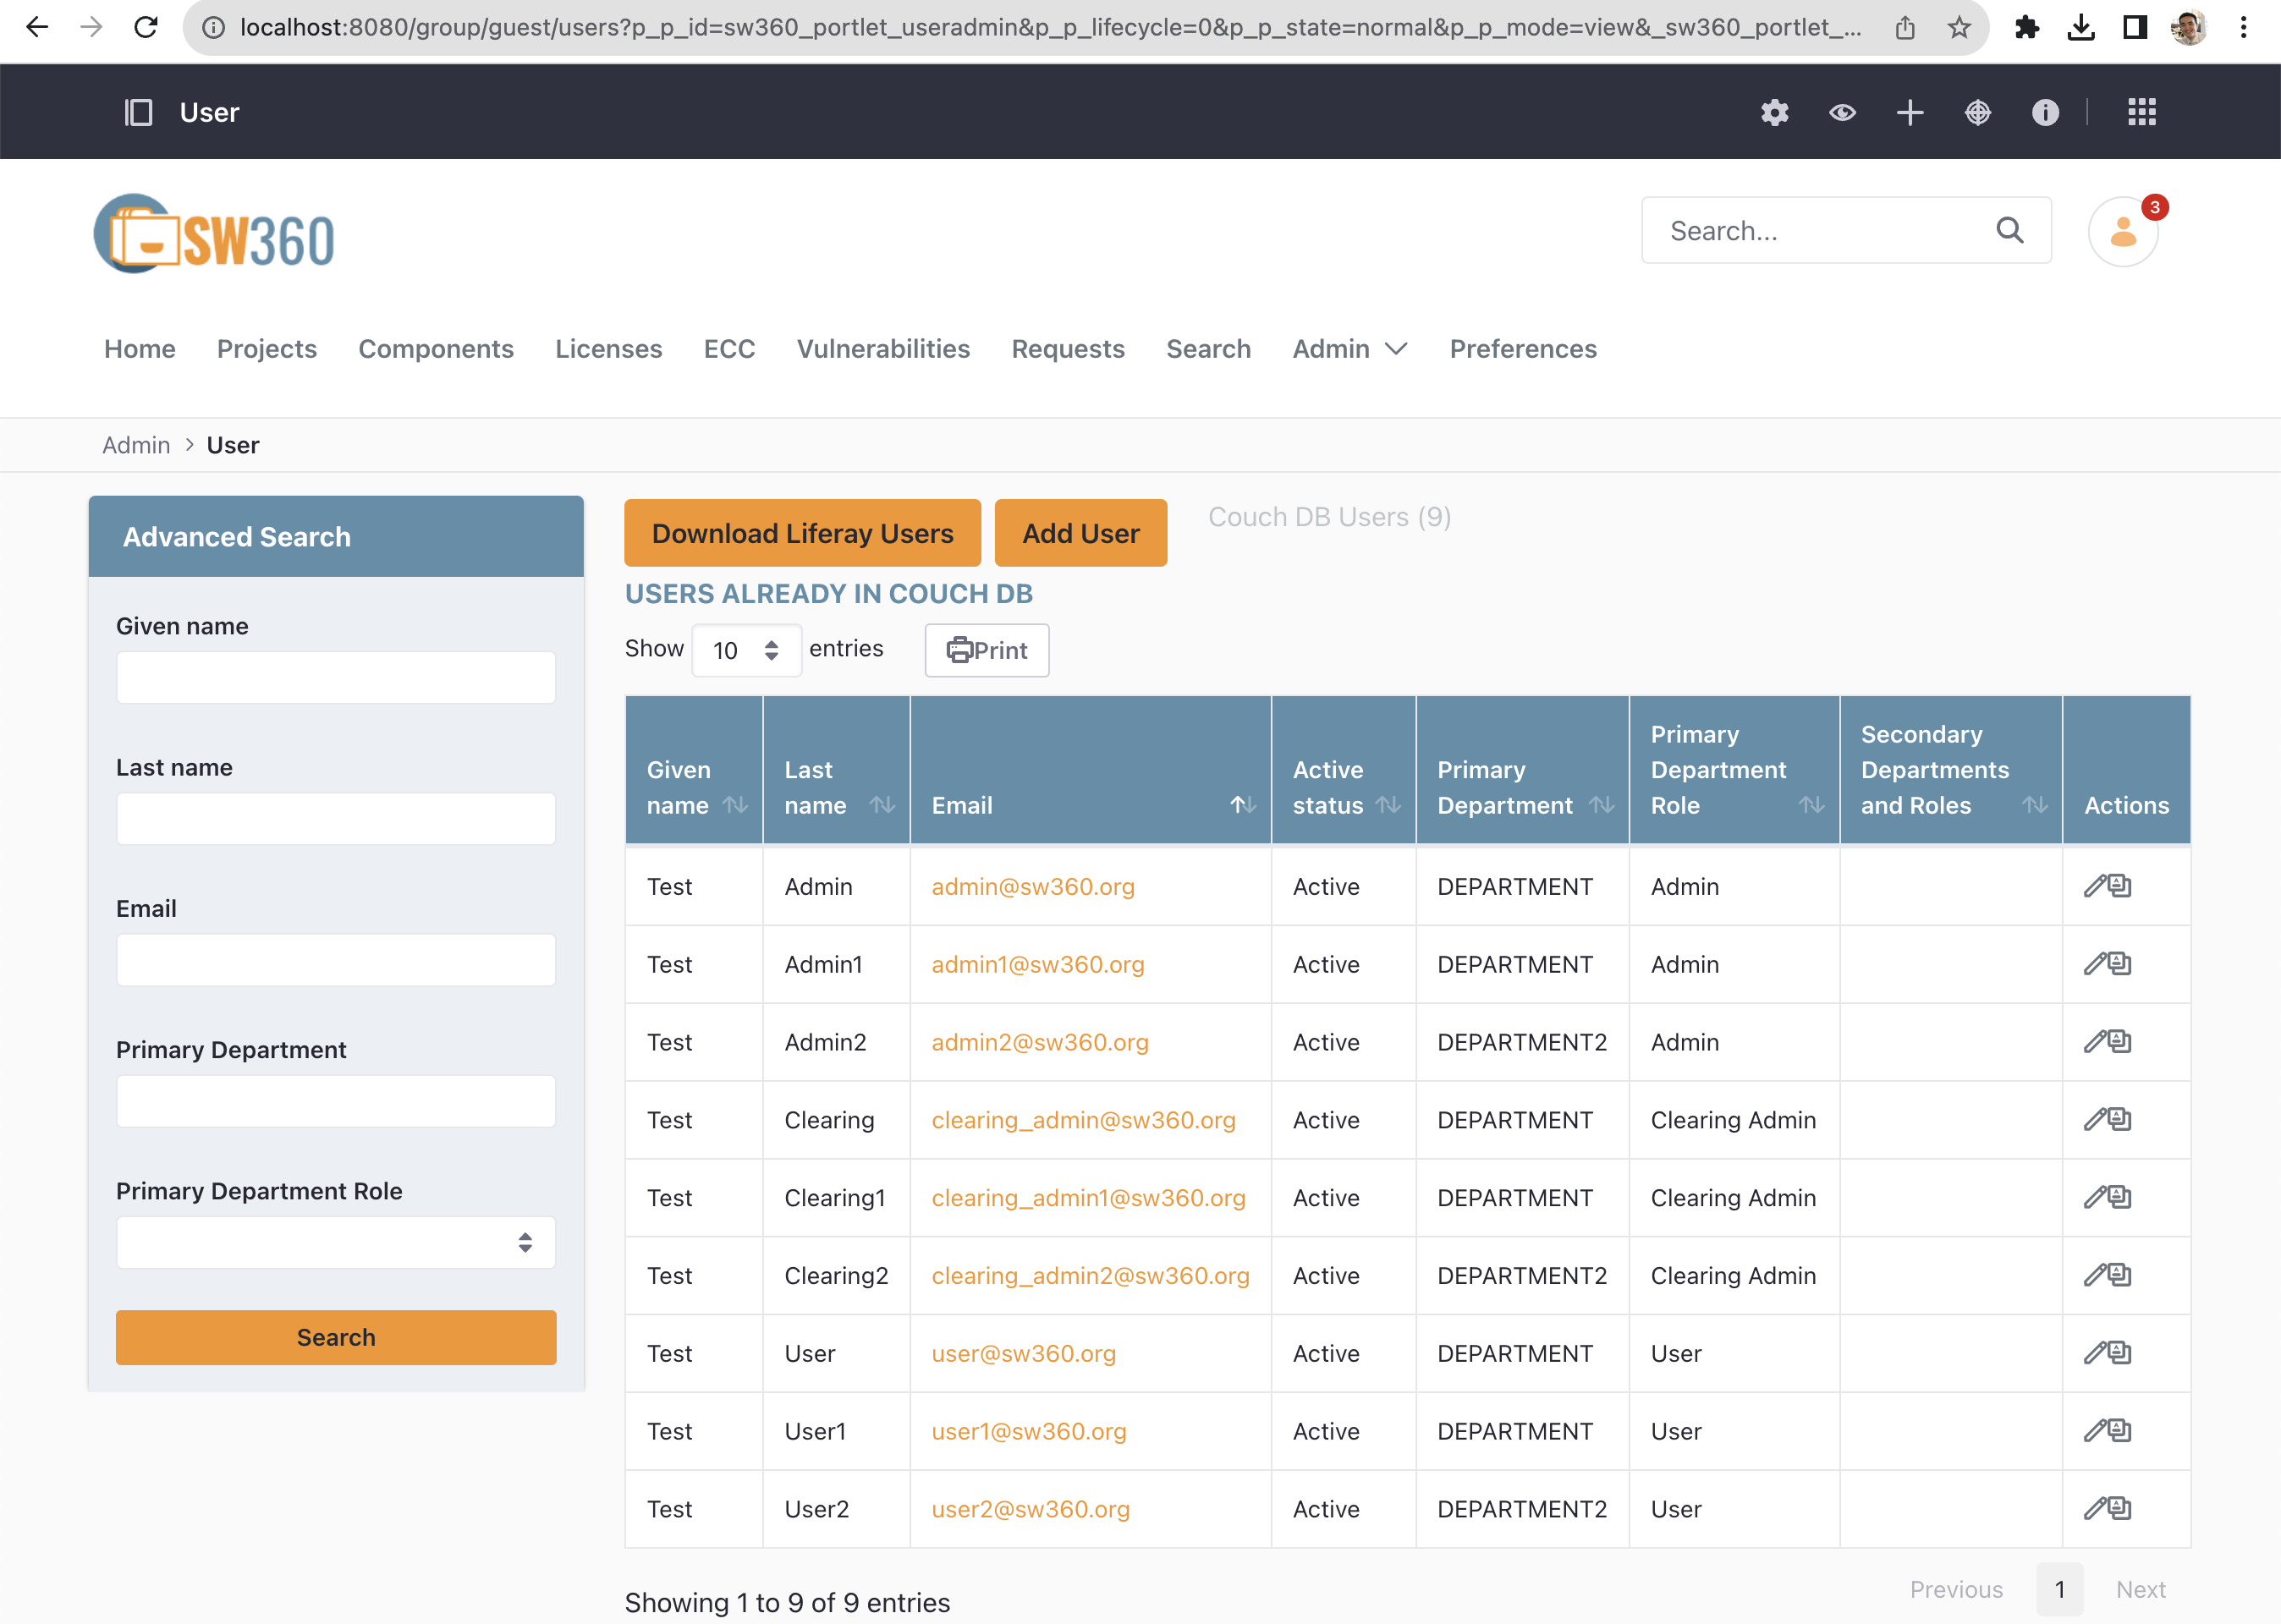Open the clearing_admin2@sw360.org email link

[1090, 1275]
